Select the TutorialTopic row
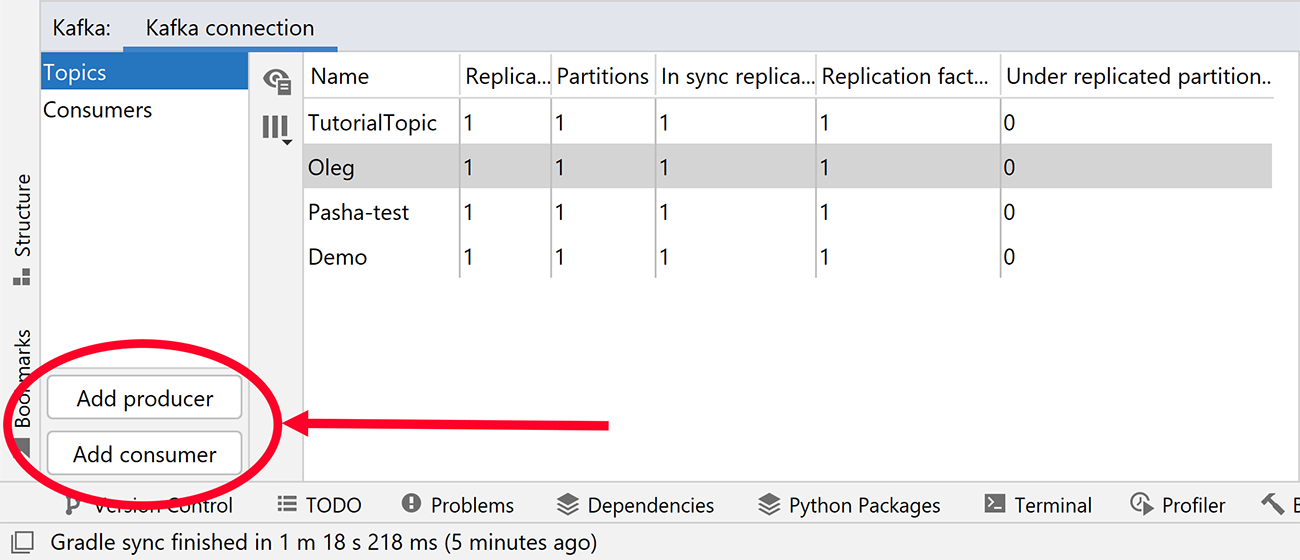This screenshot has width=1300, height=560. pos(788,123)
